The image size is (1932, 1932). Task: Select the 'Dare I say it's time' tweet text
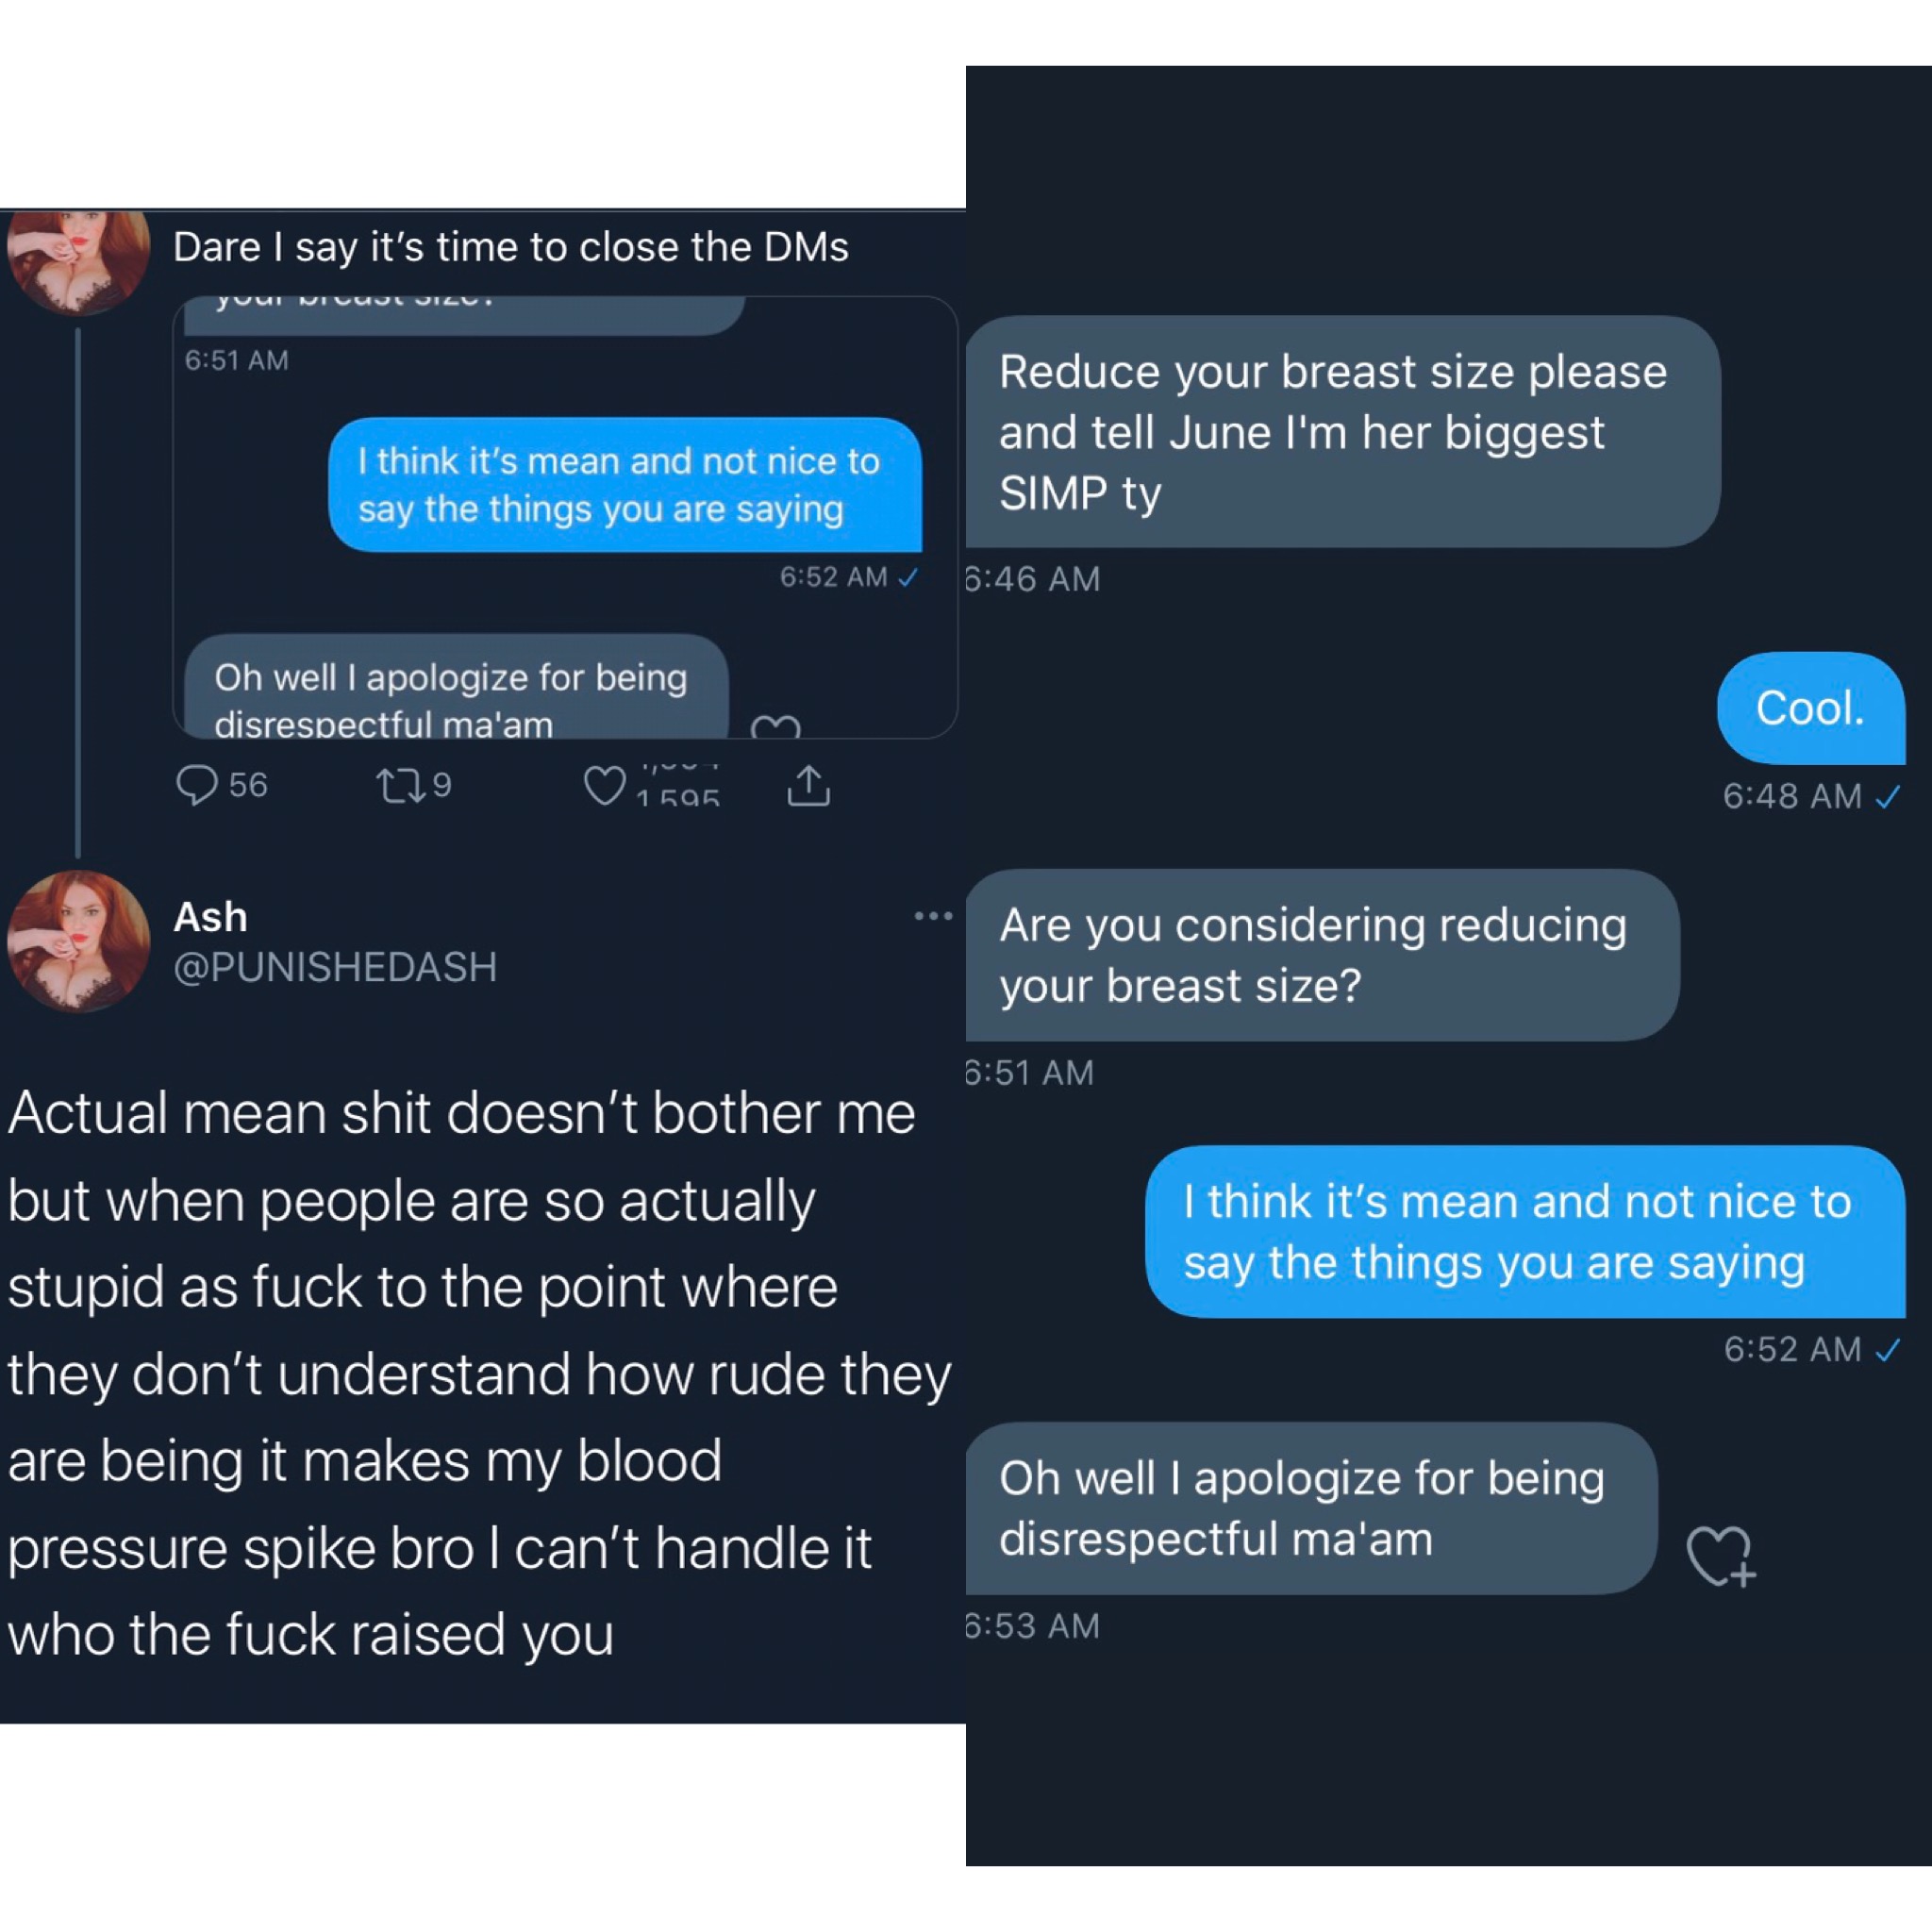pos(510,247)
